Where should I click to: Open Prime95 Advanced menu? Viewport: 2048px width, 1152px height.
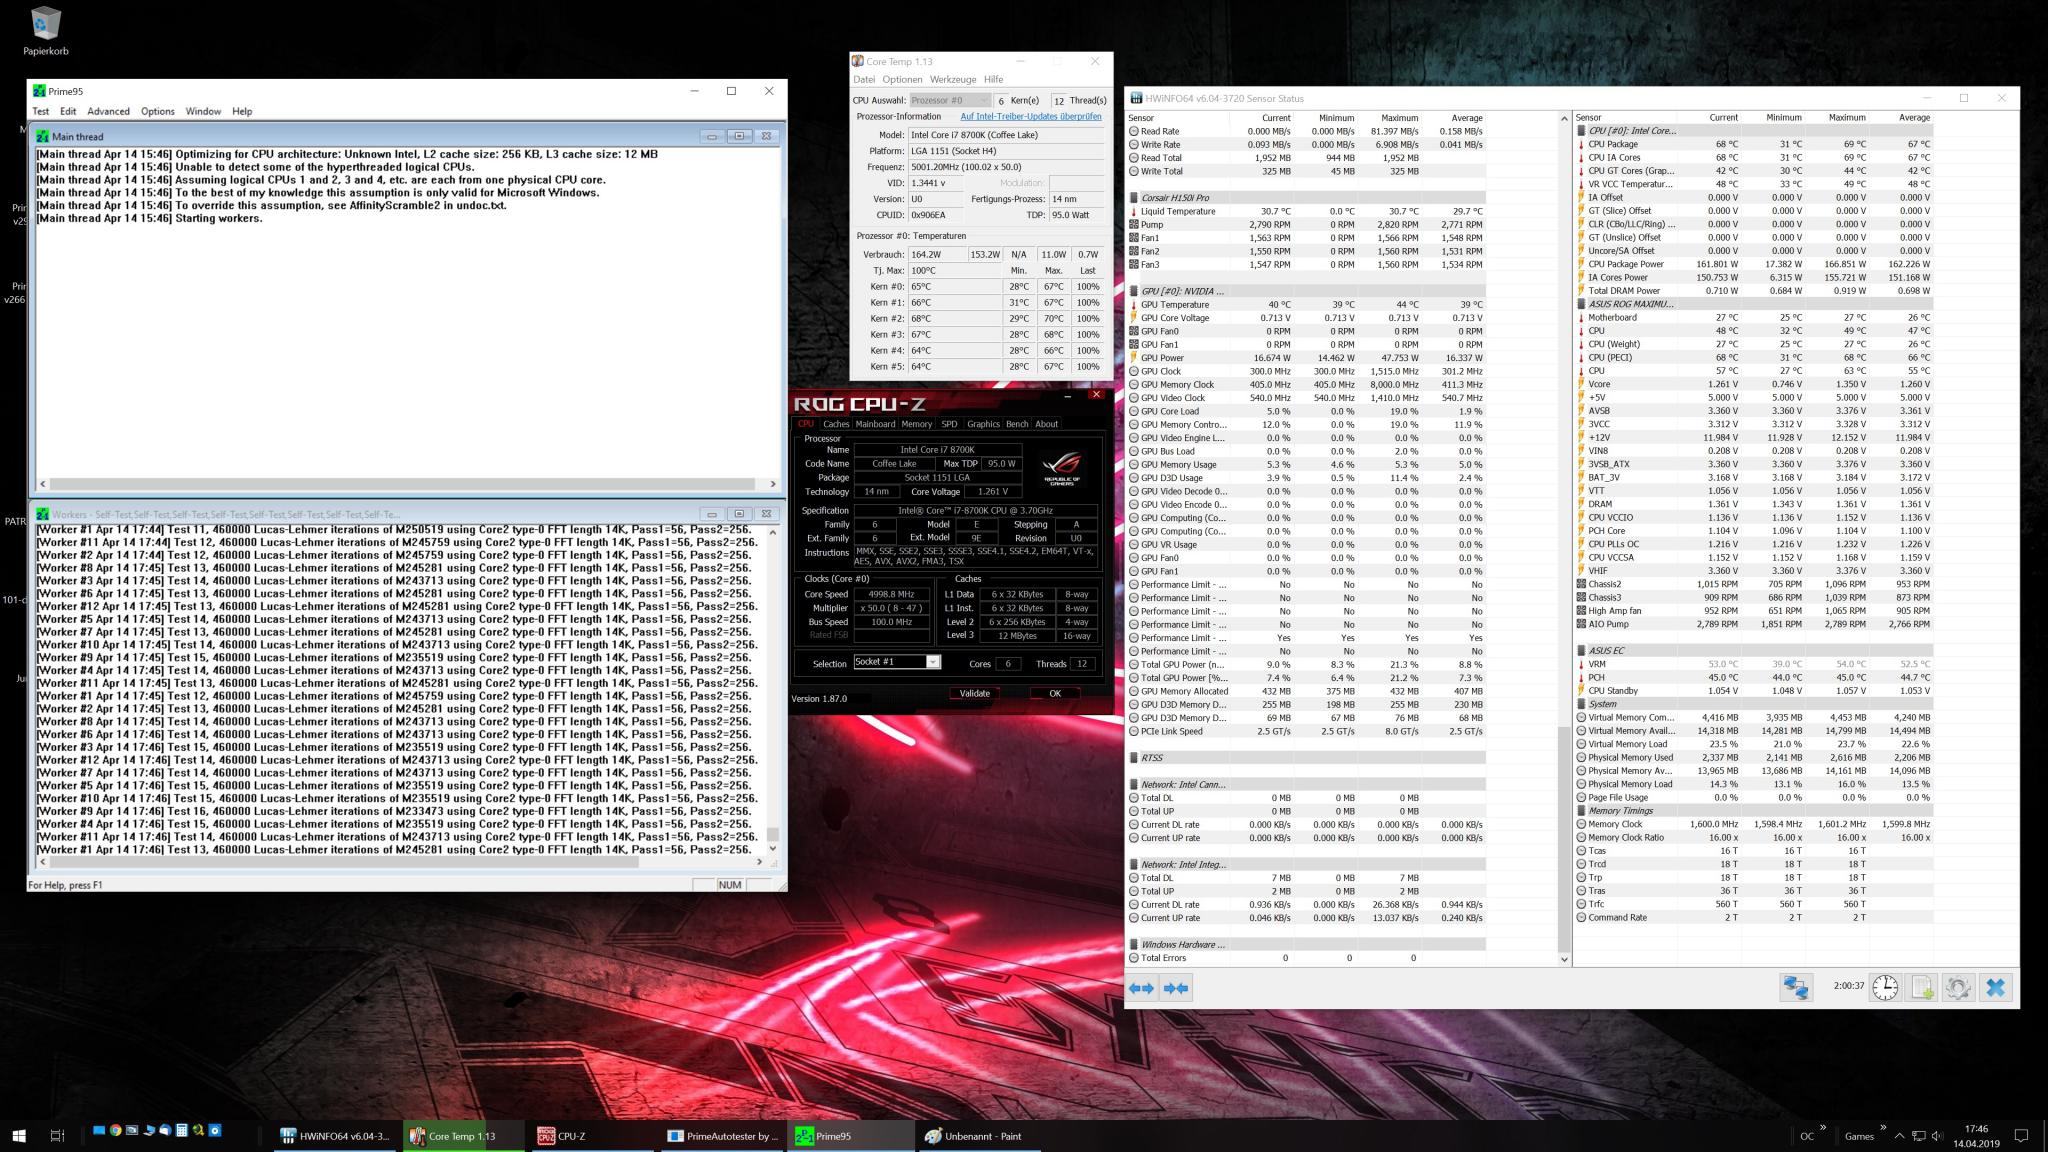[108, 111]
